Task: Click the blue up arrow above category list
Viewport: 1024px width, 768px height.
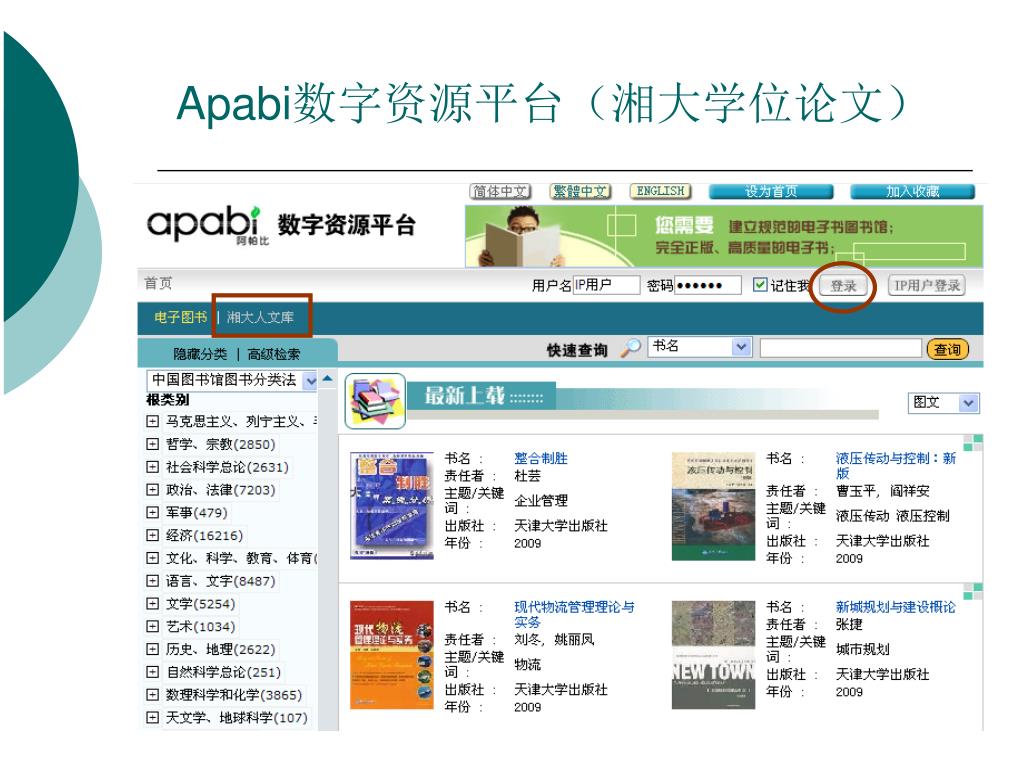Action: click(x=328, y=378)
